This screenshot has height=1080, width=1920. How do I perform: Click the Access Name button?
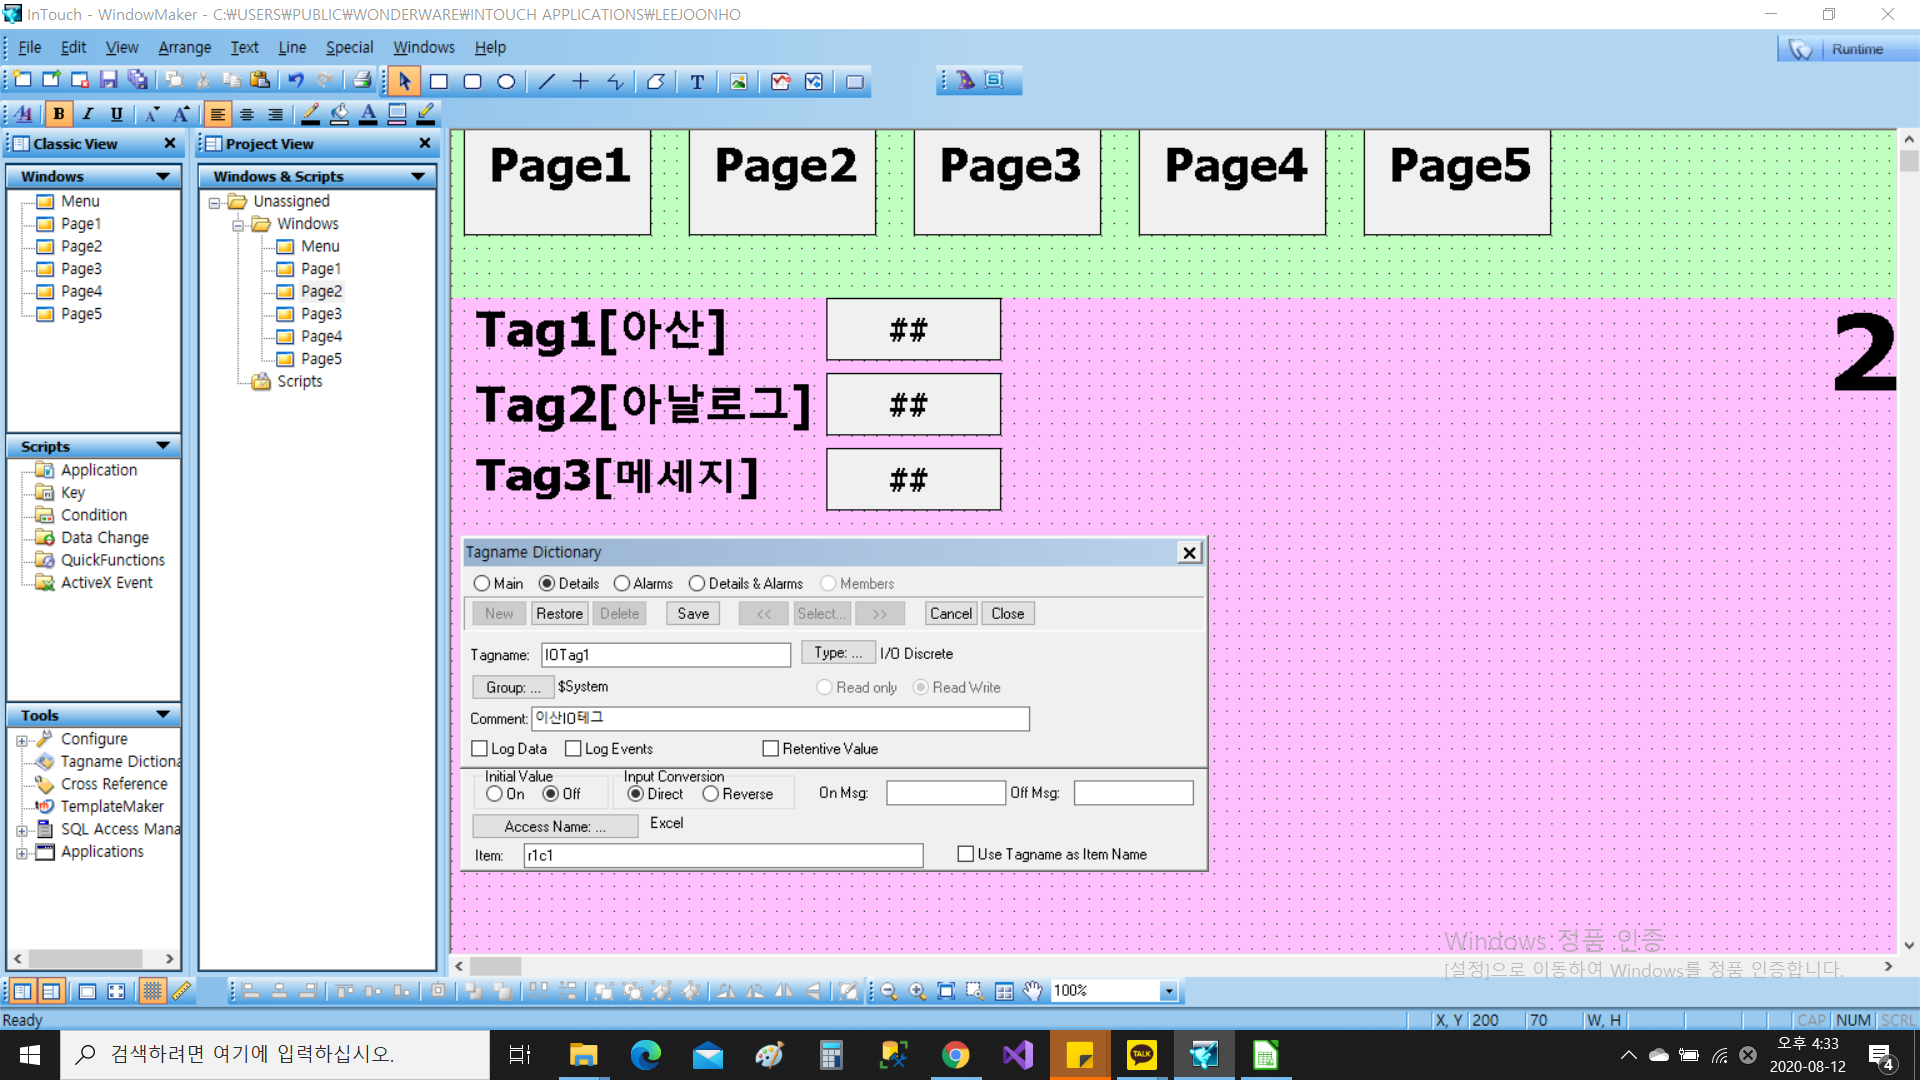555,826
